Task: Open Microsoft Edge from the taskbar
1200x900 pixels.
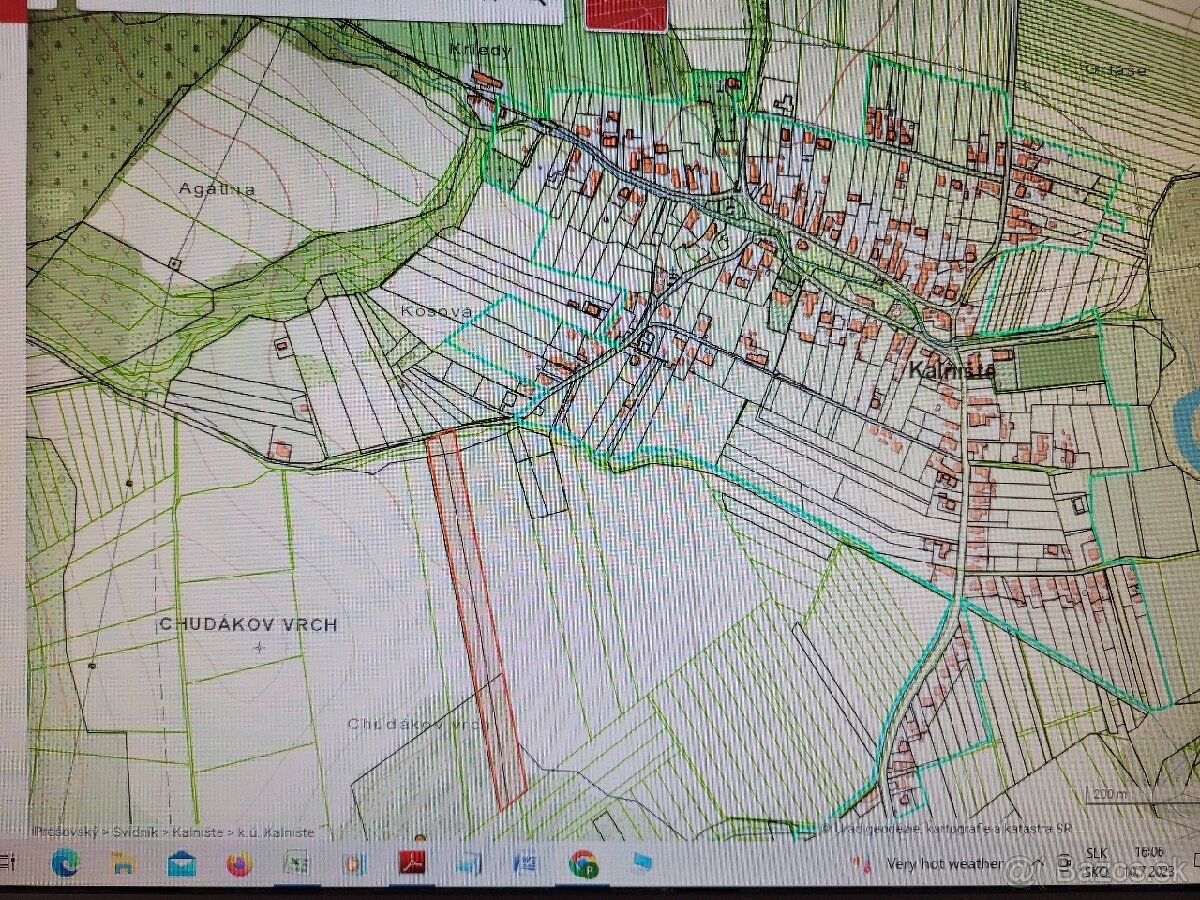Action: coord(66,861)
